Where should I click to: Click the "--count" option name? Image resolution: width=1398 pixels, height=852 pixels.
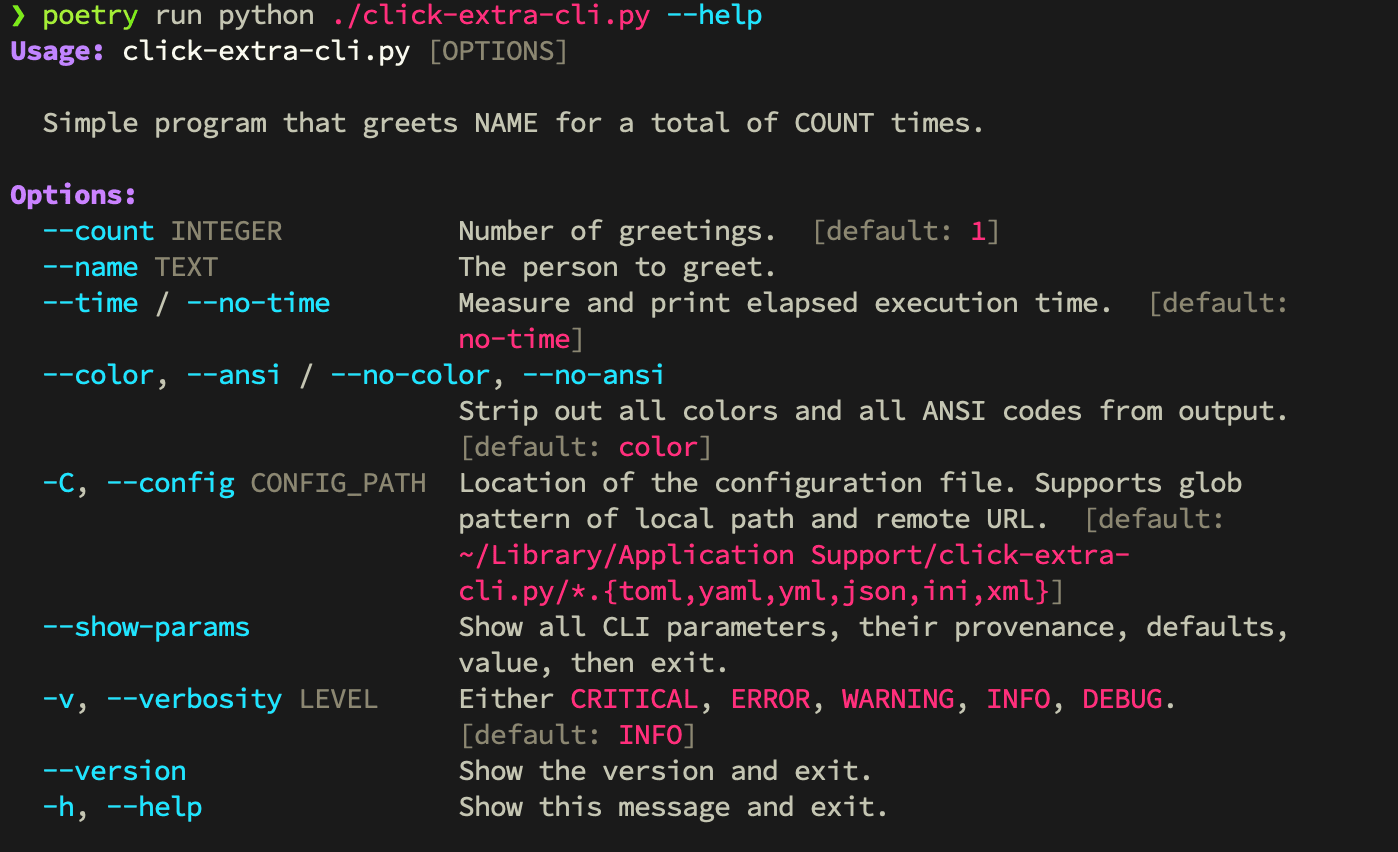pyautogui.click(x=98, y=231)
